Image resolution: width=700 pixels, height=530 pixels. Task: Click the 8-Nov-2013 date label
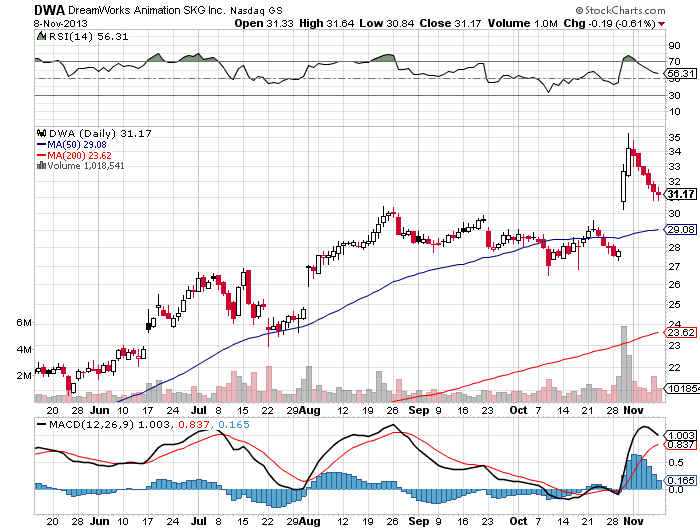[61, 24]
